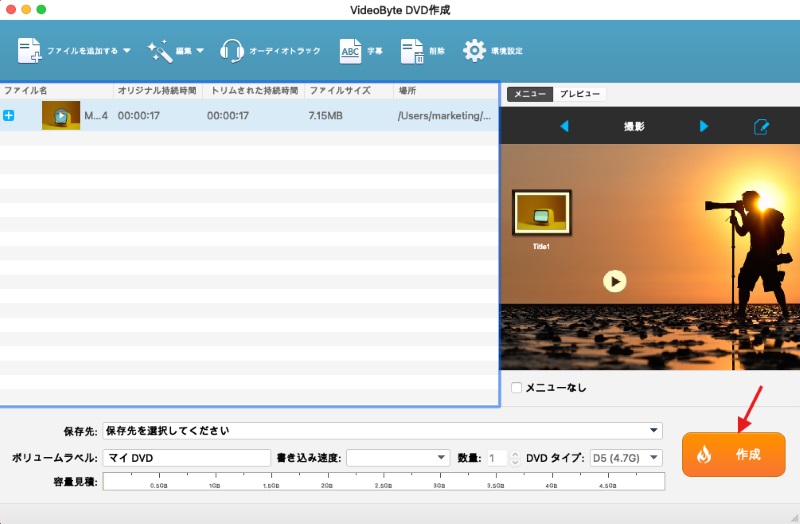Click the 字幕 toolbar label
This screenshot has width=800, height=524.
375,51
